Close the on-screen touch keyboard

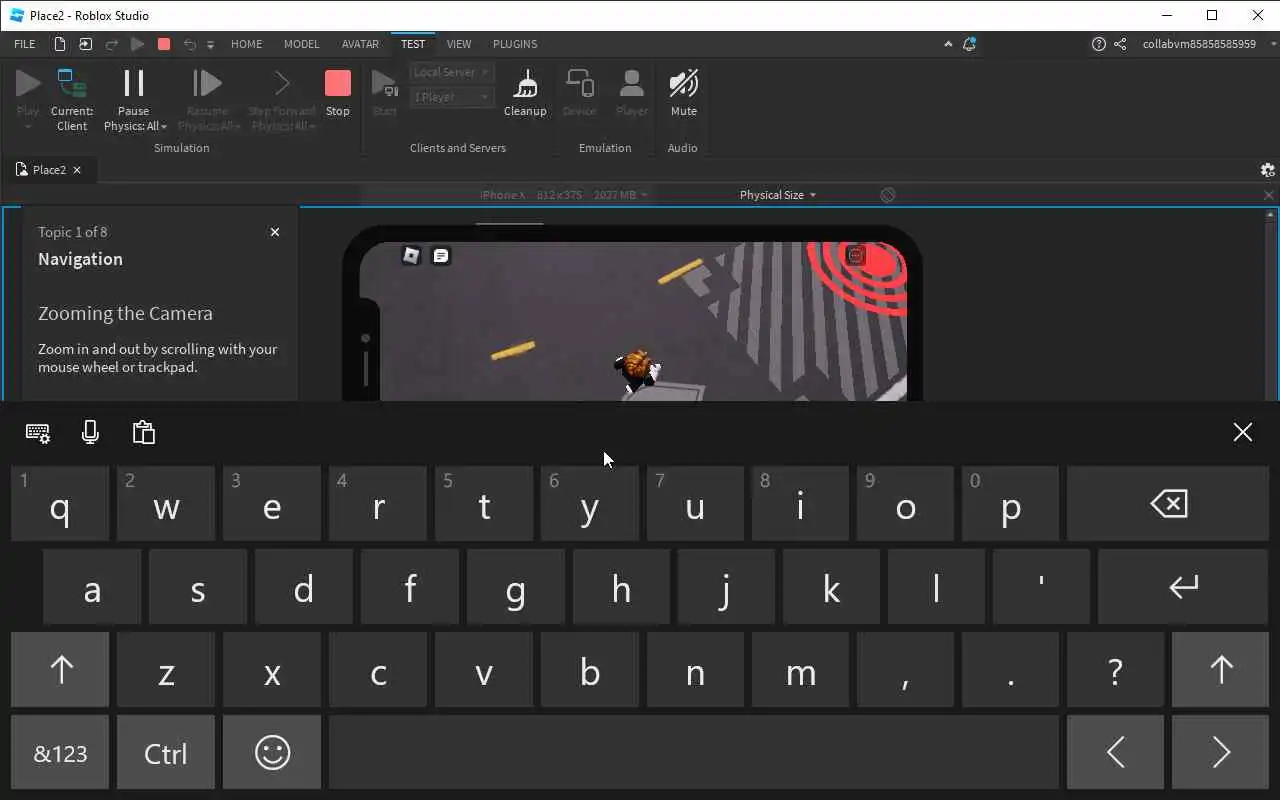[x=1242, y=432]
